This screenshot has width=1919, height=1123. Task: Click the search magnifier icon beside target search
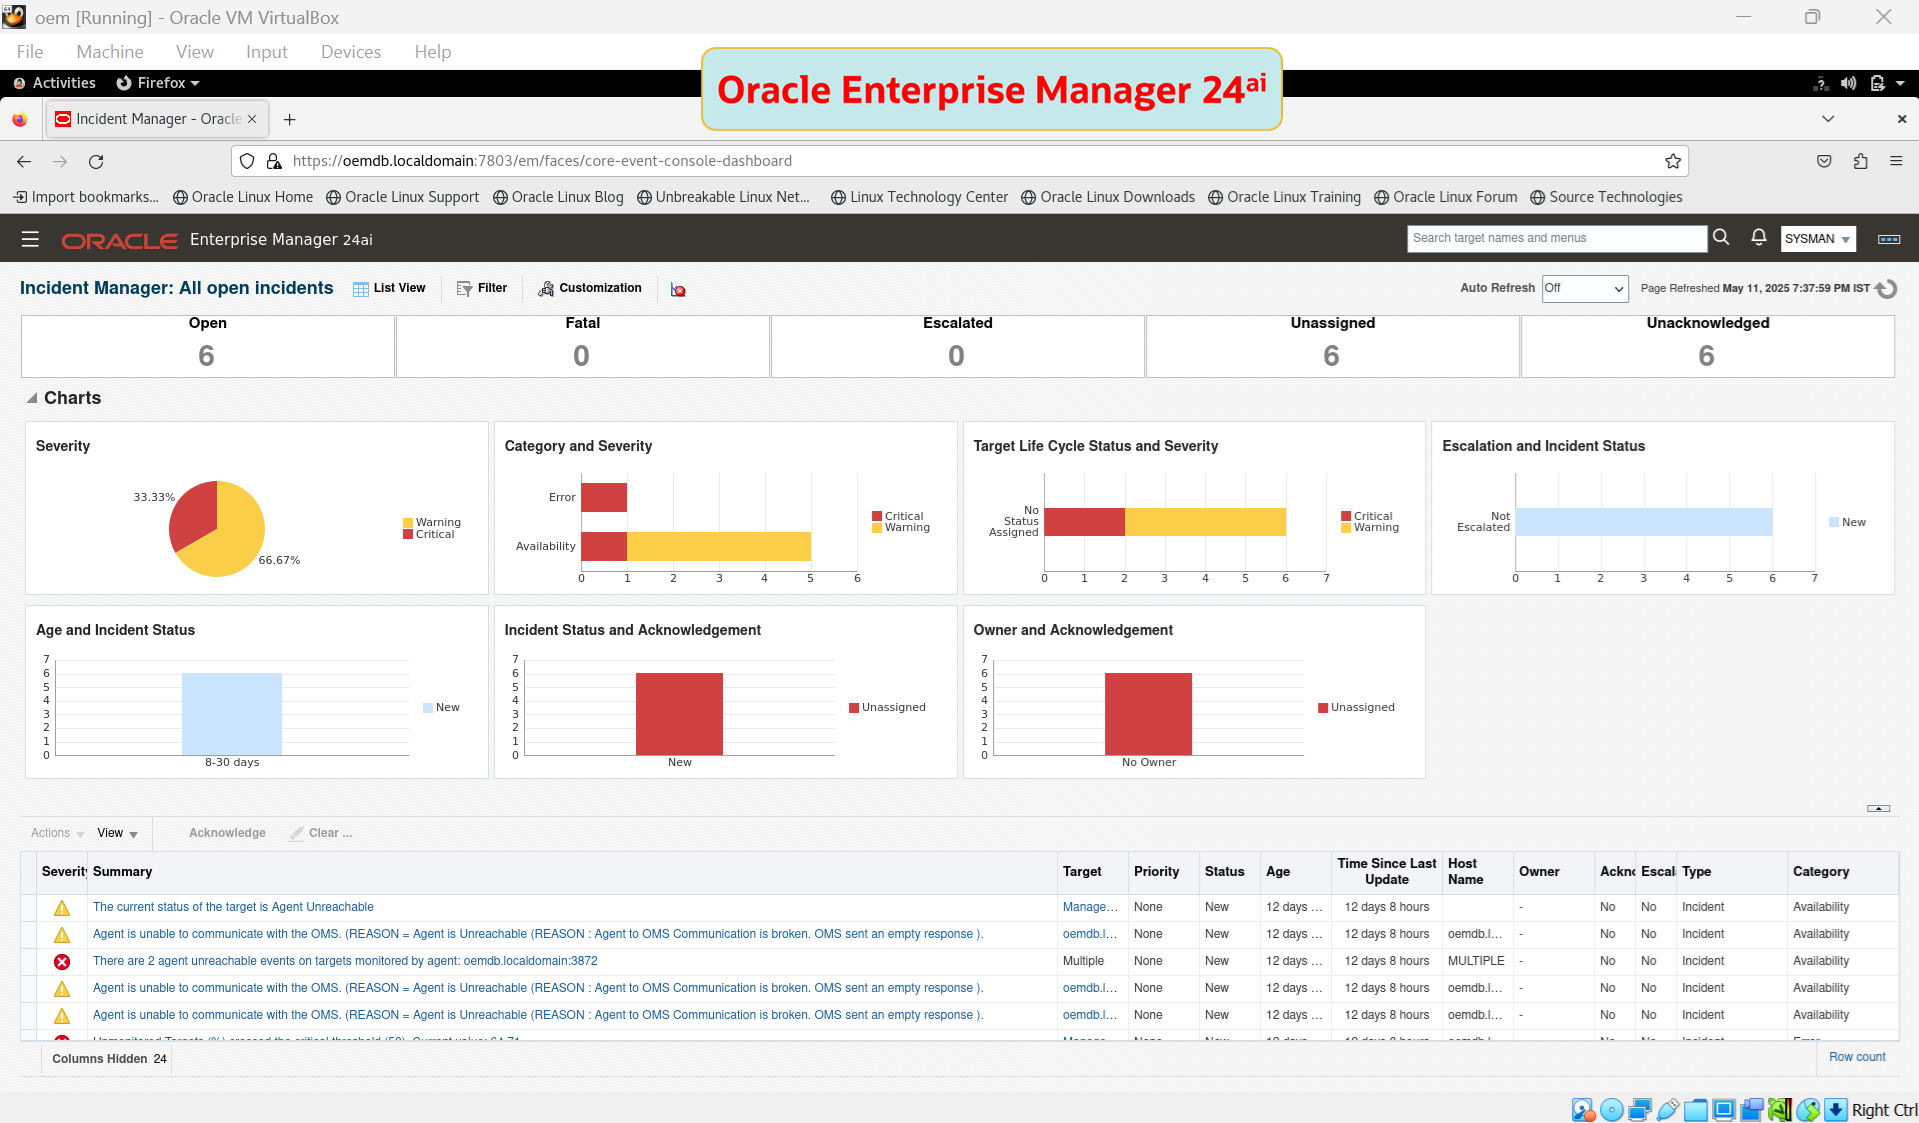tap(1721, 237)
